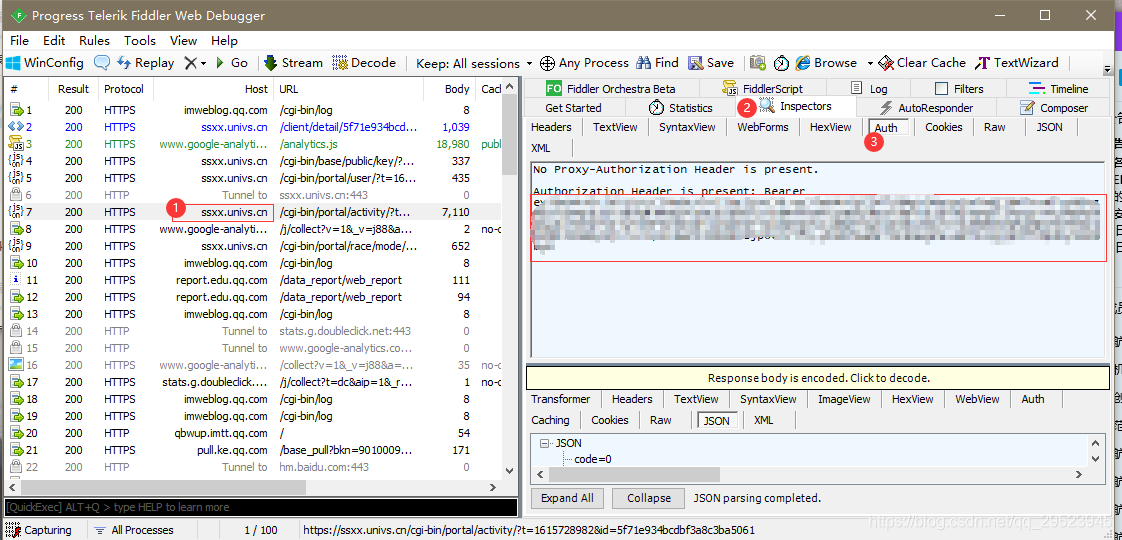Viewport: 1122px width, 540px height.
Task: Select the response Caching tab
Action: click(x=550, y=420)
